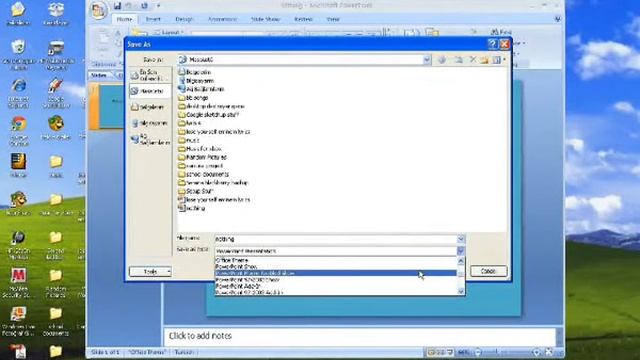
Task: Start Slide Show from status bar icon
Action: [450, 352]
